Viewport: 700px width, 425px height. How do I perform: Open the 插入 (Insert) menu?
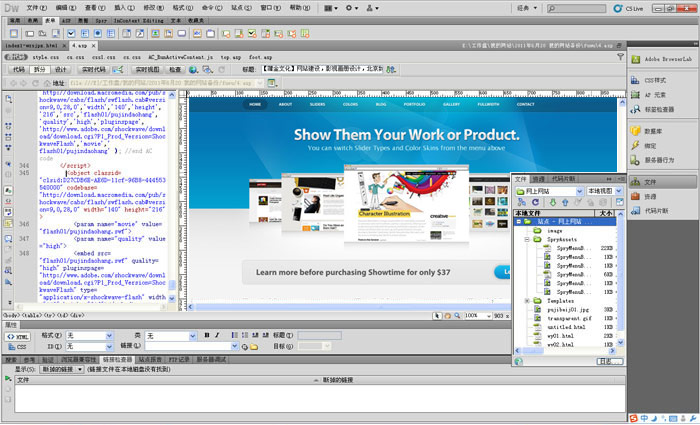[x=124, y=8]
